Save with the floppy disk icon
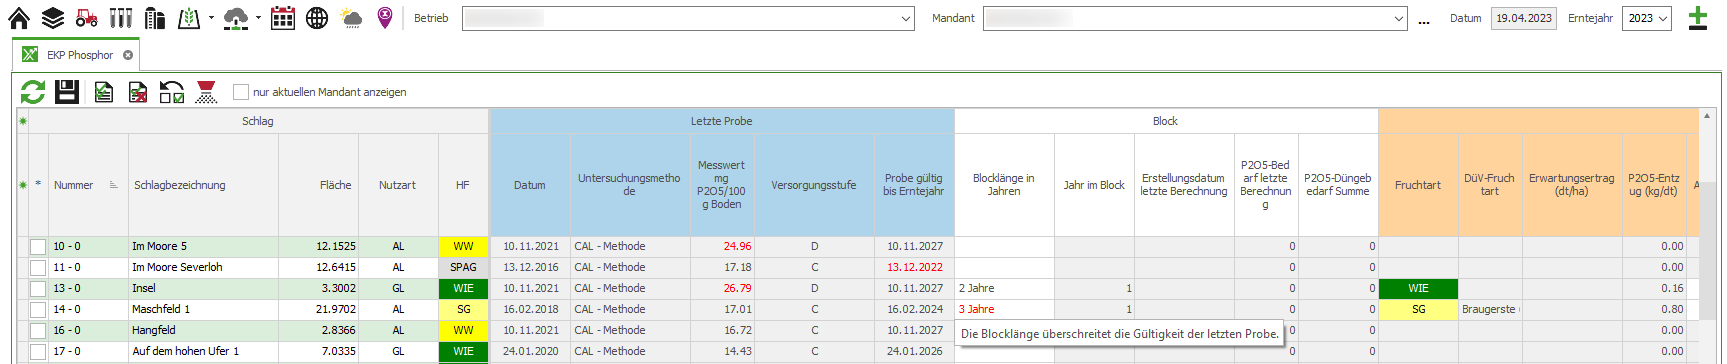This screenshot has height=364, width=1727. (x=67, y=92)
